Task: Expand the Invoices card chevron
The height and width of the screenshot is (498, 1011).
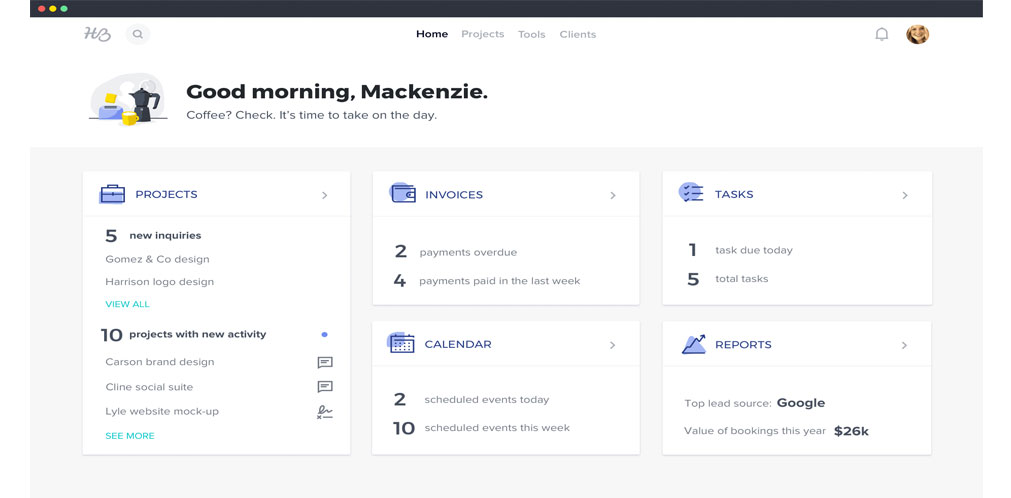Action: click(x=613, y=195)
